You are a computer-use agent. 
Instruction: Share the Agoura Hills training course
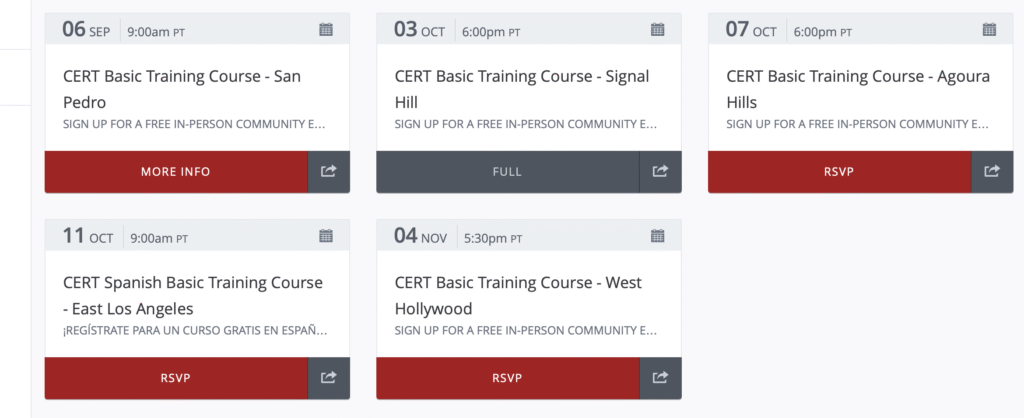[992, 172]
